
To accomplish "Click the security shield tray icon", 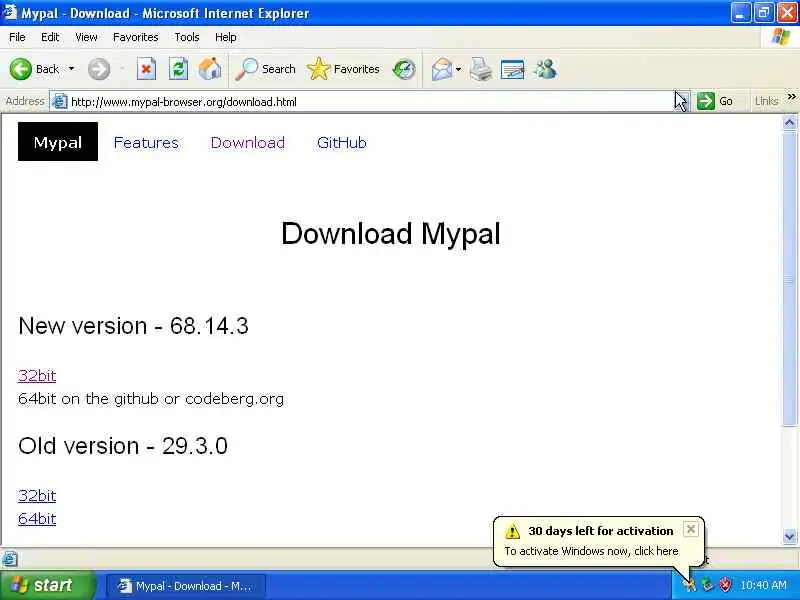I will (x=724, y=585).
